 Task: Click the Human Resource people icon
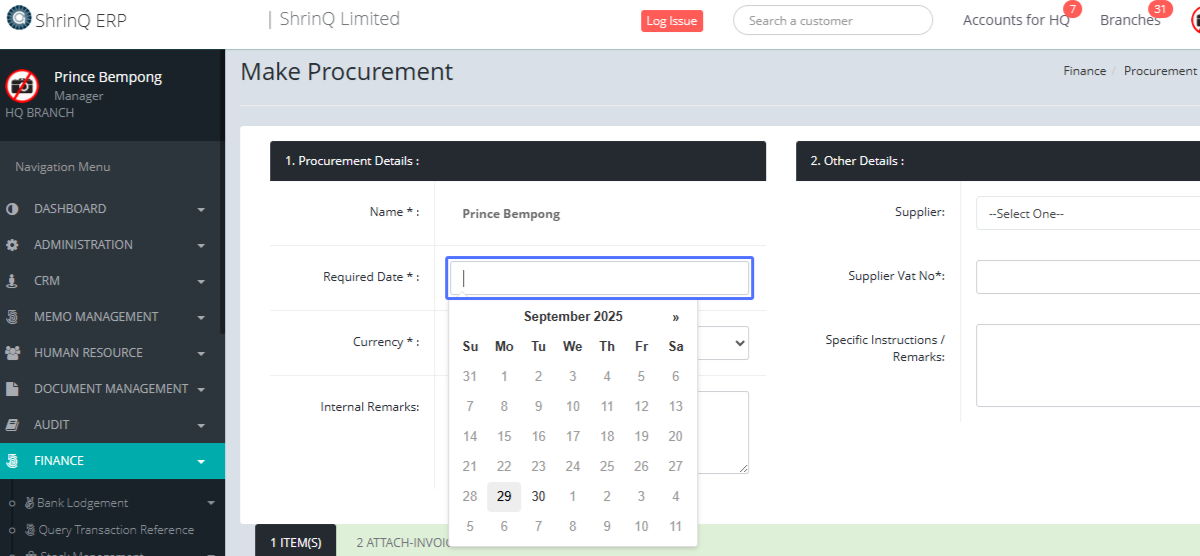pos(12,353)
